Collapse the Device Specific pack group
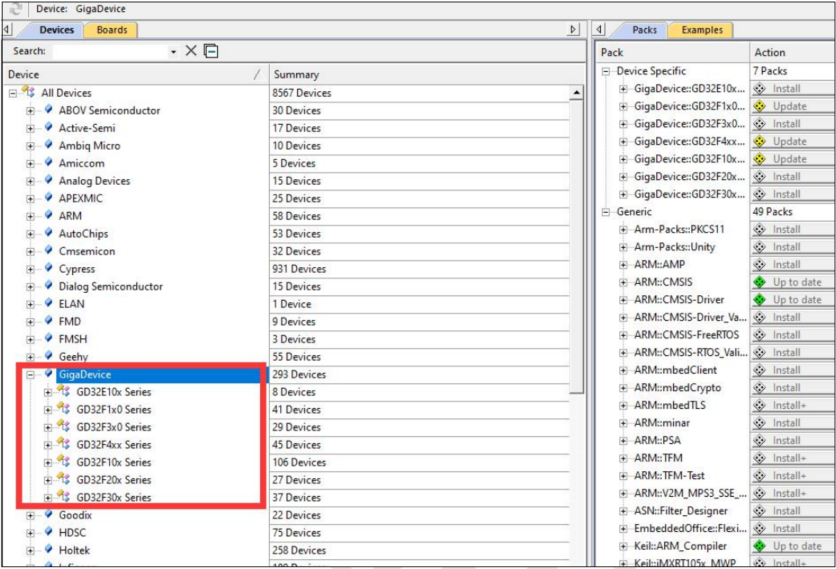This screenshot has width=836, height=569. tap(606, 71)
